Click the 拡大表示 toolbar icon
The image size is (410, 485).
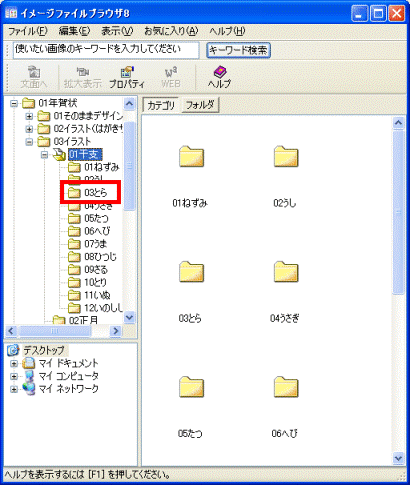(83, 72)
